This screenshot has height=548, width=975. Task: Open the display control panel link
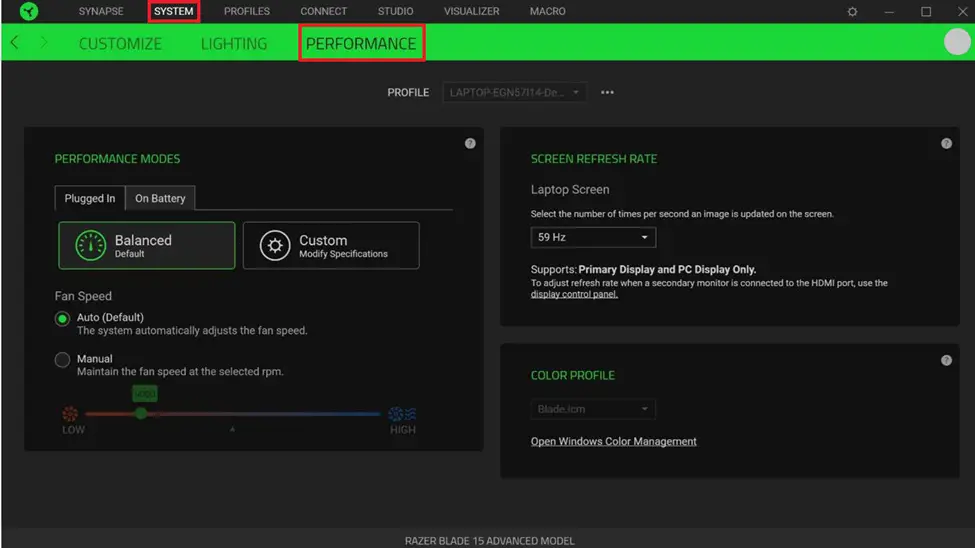click(x=574, y=294)
